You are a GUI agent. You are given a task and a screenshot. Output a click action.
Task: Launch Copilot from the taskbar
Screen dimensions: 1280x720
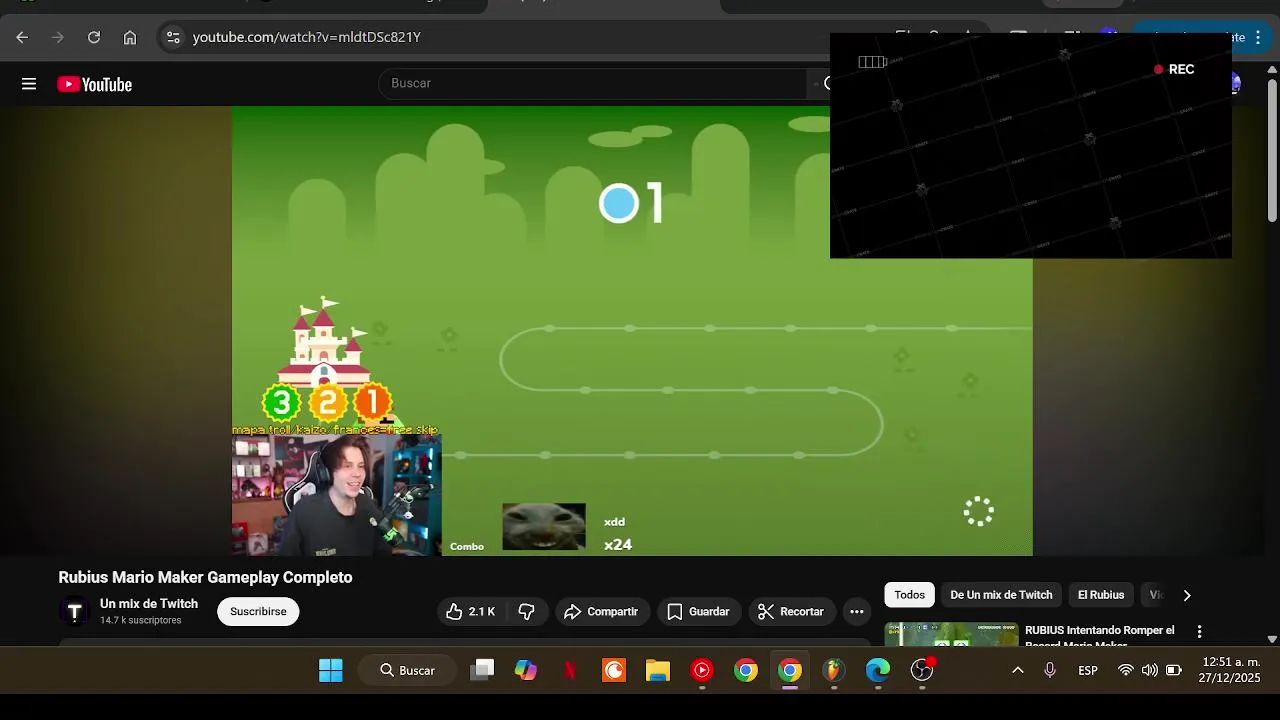pos(526,670)
